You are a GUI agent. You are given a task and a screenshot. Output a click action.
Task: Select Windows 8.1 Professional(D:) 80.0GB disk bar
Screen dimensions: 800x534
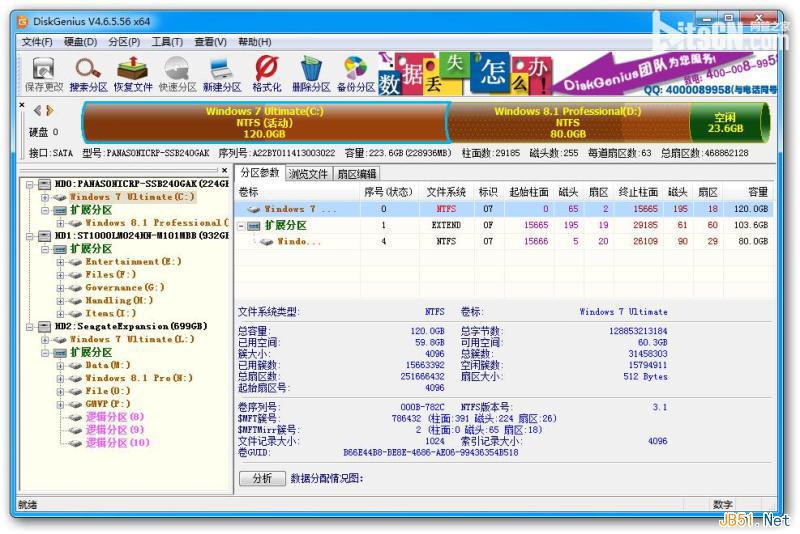click(x=567, y=122)
